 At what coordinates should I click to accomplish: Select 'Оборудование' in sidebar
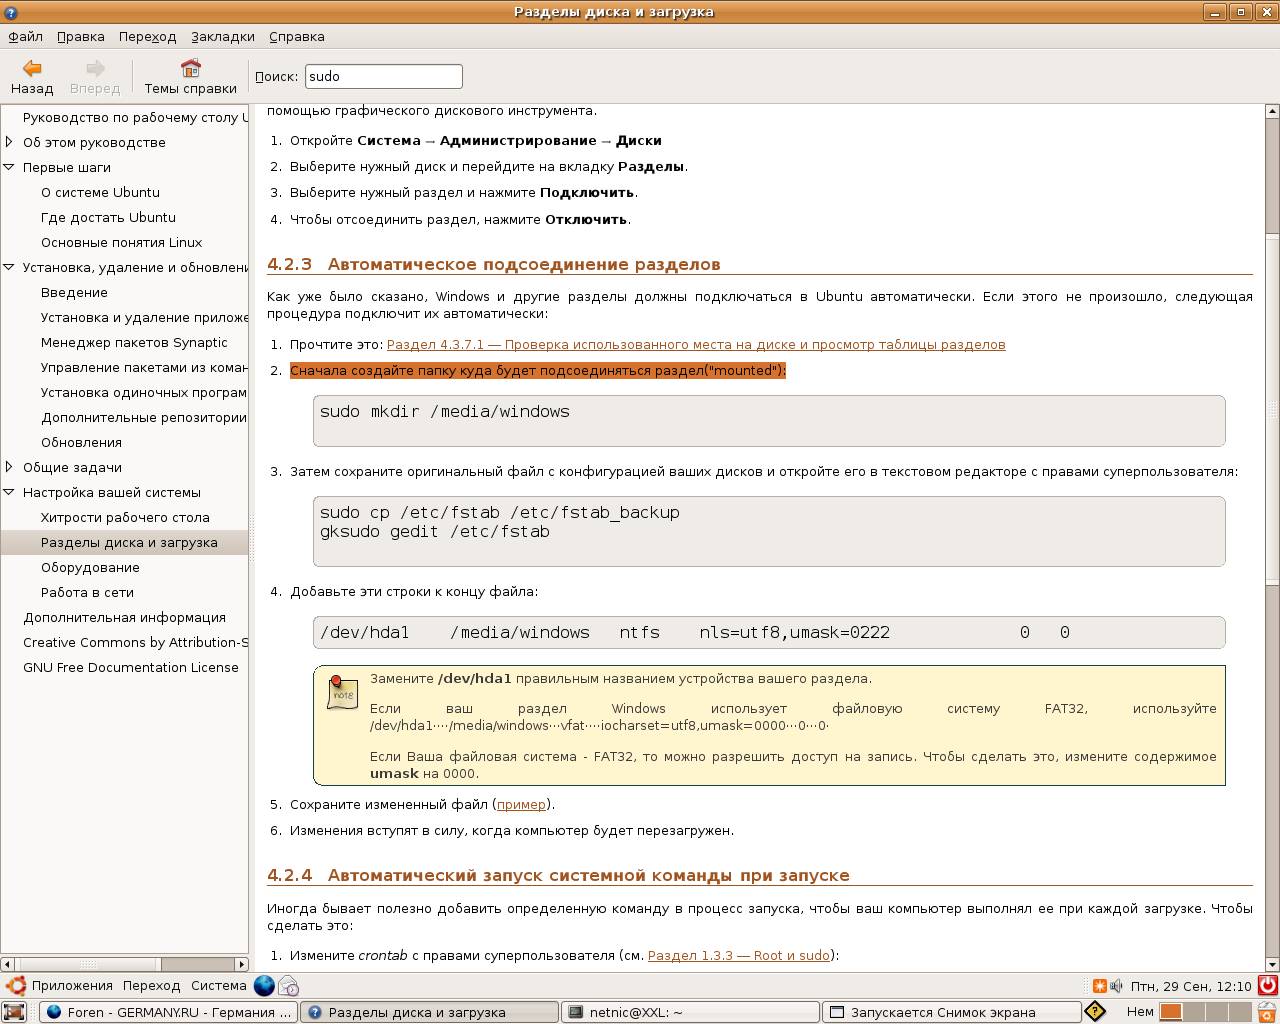pos(90,567)
